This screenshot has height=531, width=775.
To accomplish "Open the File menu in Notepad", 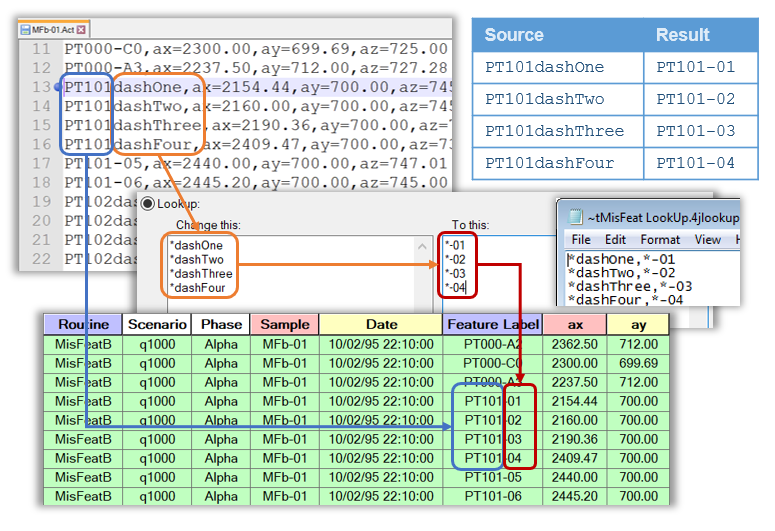I will click(x=581, y=240).
